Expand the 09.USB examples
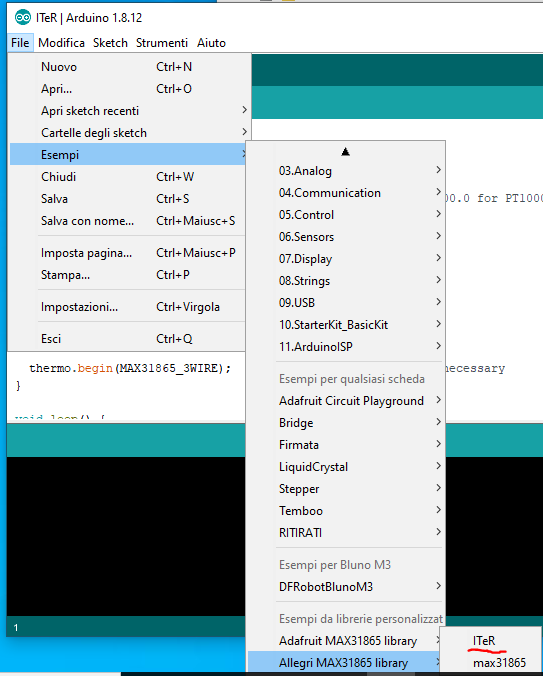Viewport: 543px width, 676px height. click(346, 303)
